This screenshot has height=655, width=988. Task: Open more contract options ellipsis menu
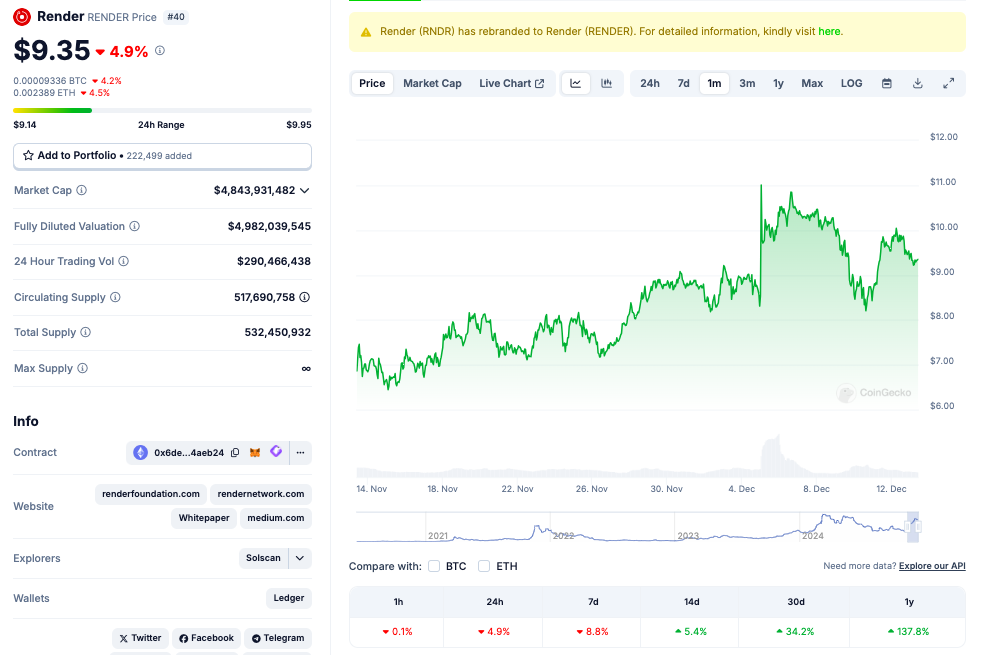pyautogui.click(x=299, y=453)
